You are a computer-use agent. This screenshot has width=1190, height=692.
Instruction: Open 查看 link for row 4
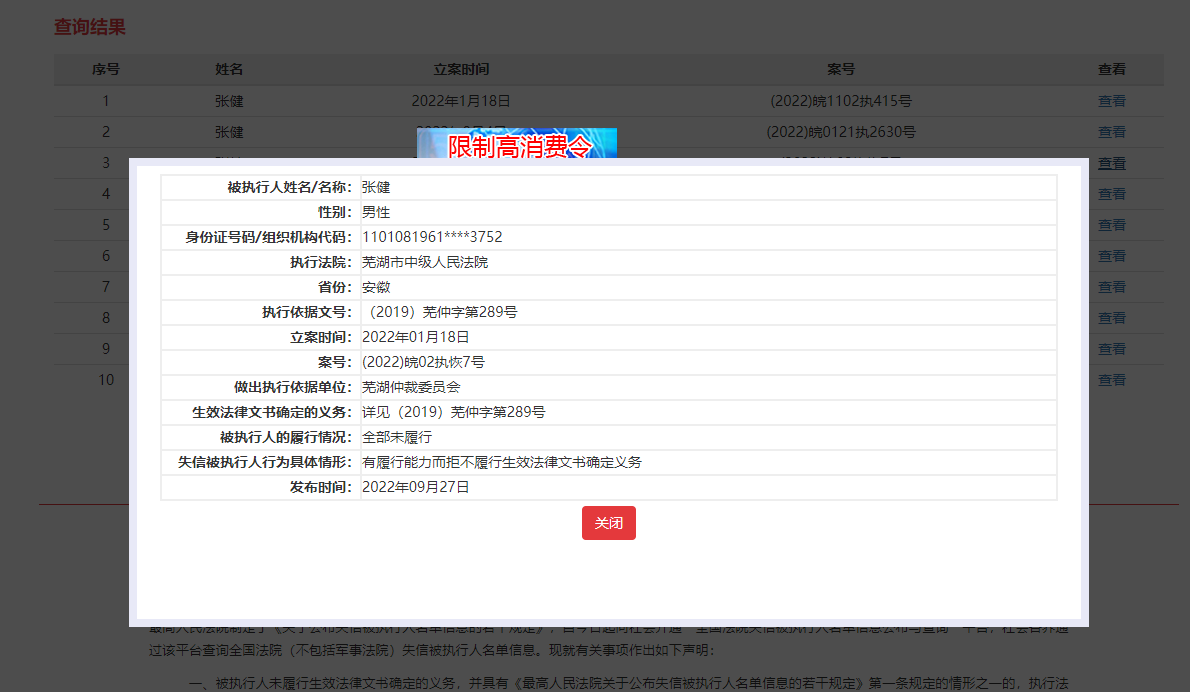[1112, 194]
